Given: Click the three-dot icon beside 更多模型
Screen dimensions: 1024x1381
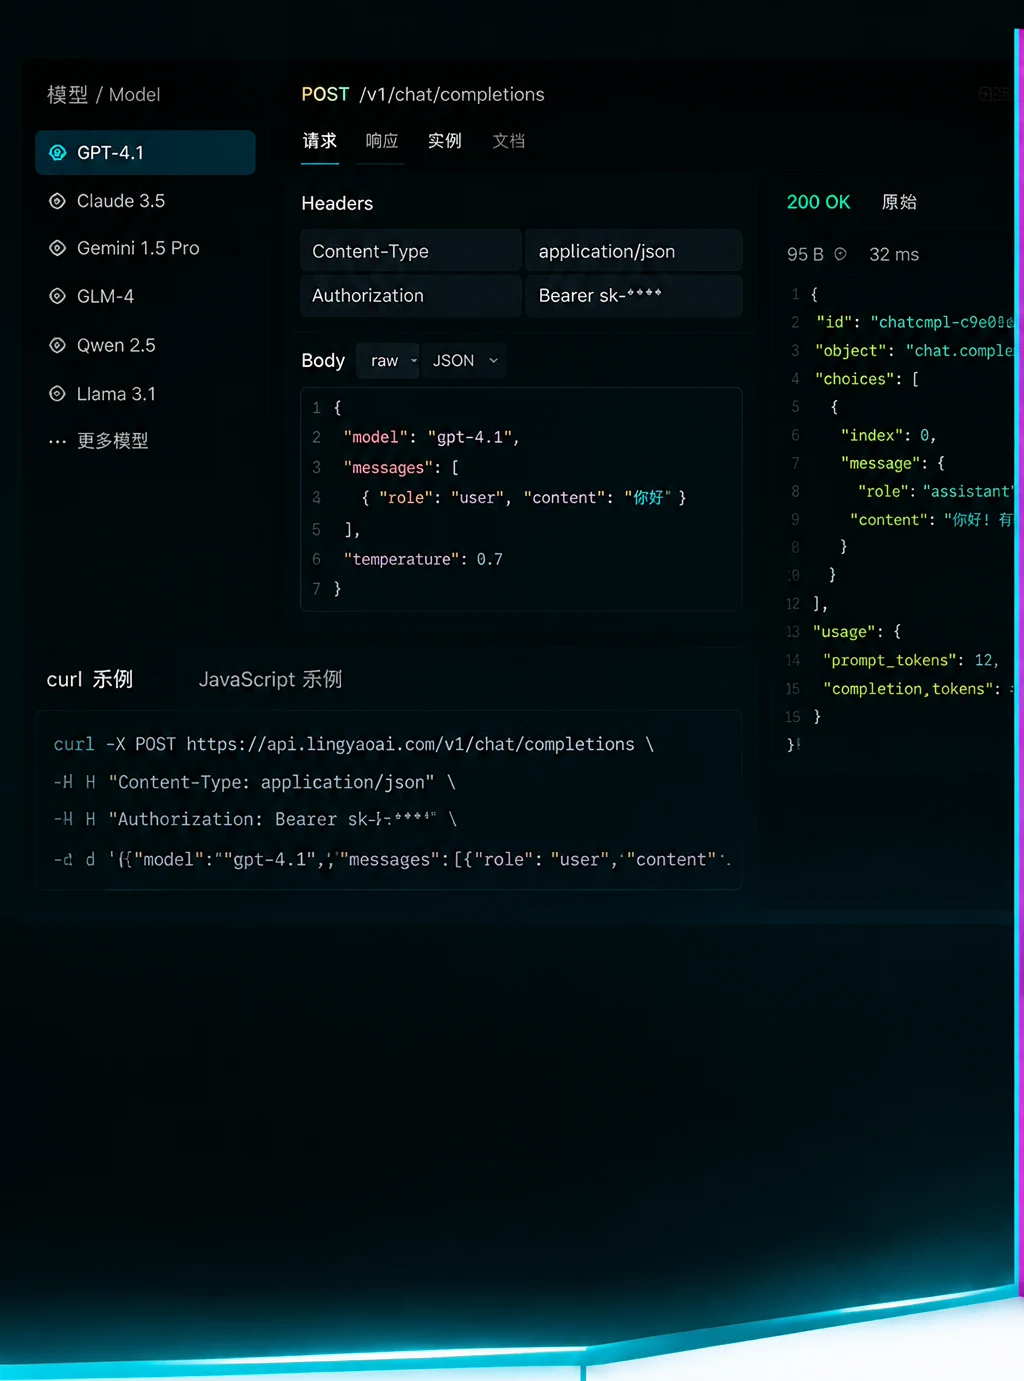Looking at the screenshot, I should point(58,441).
